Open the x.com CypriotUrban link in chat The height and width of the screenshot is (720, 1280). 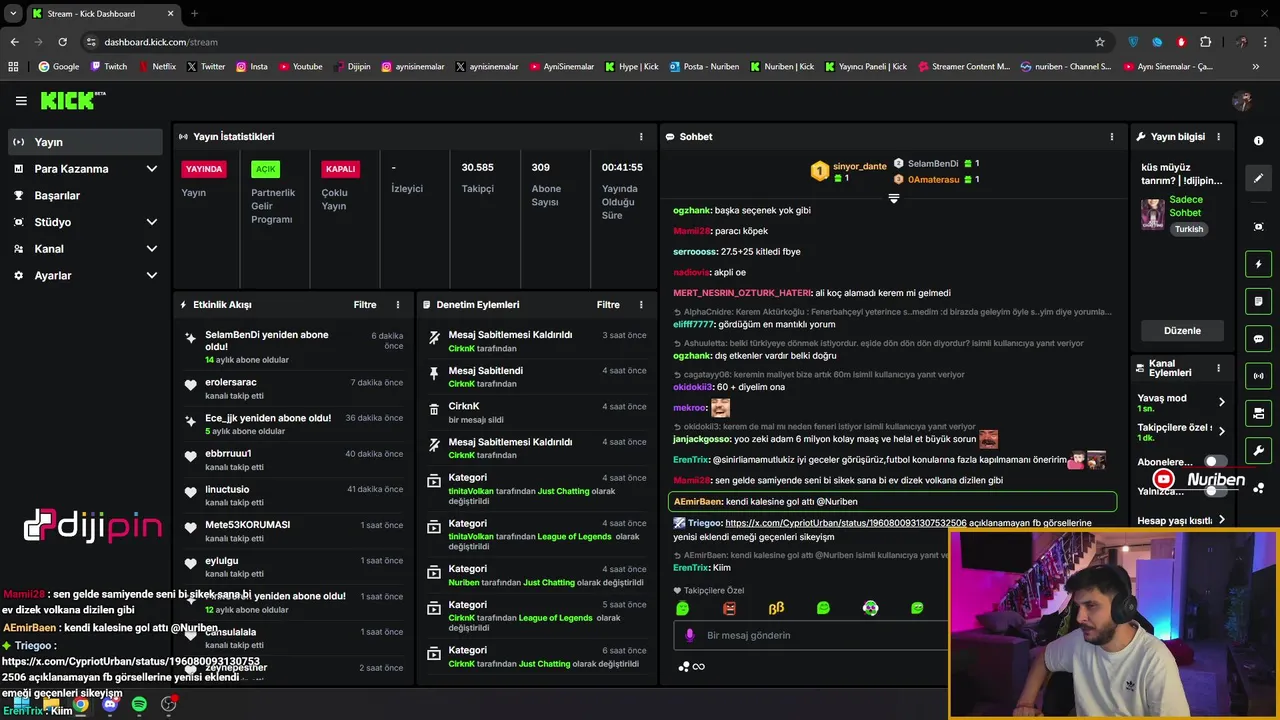click(x=846, y=523)
